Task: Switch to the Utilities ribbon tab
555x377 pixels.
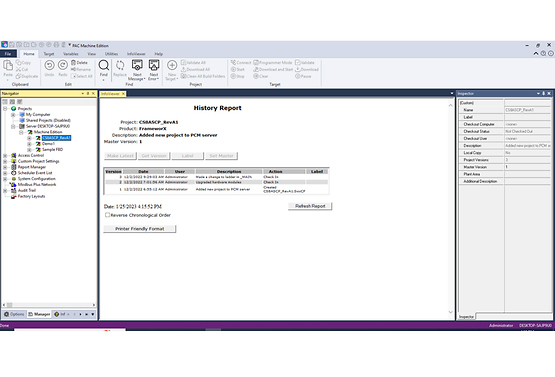Action: click(x=111, y=54)
